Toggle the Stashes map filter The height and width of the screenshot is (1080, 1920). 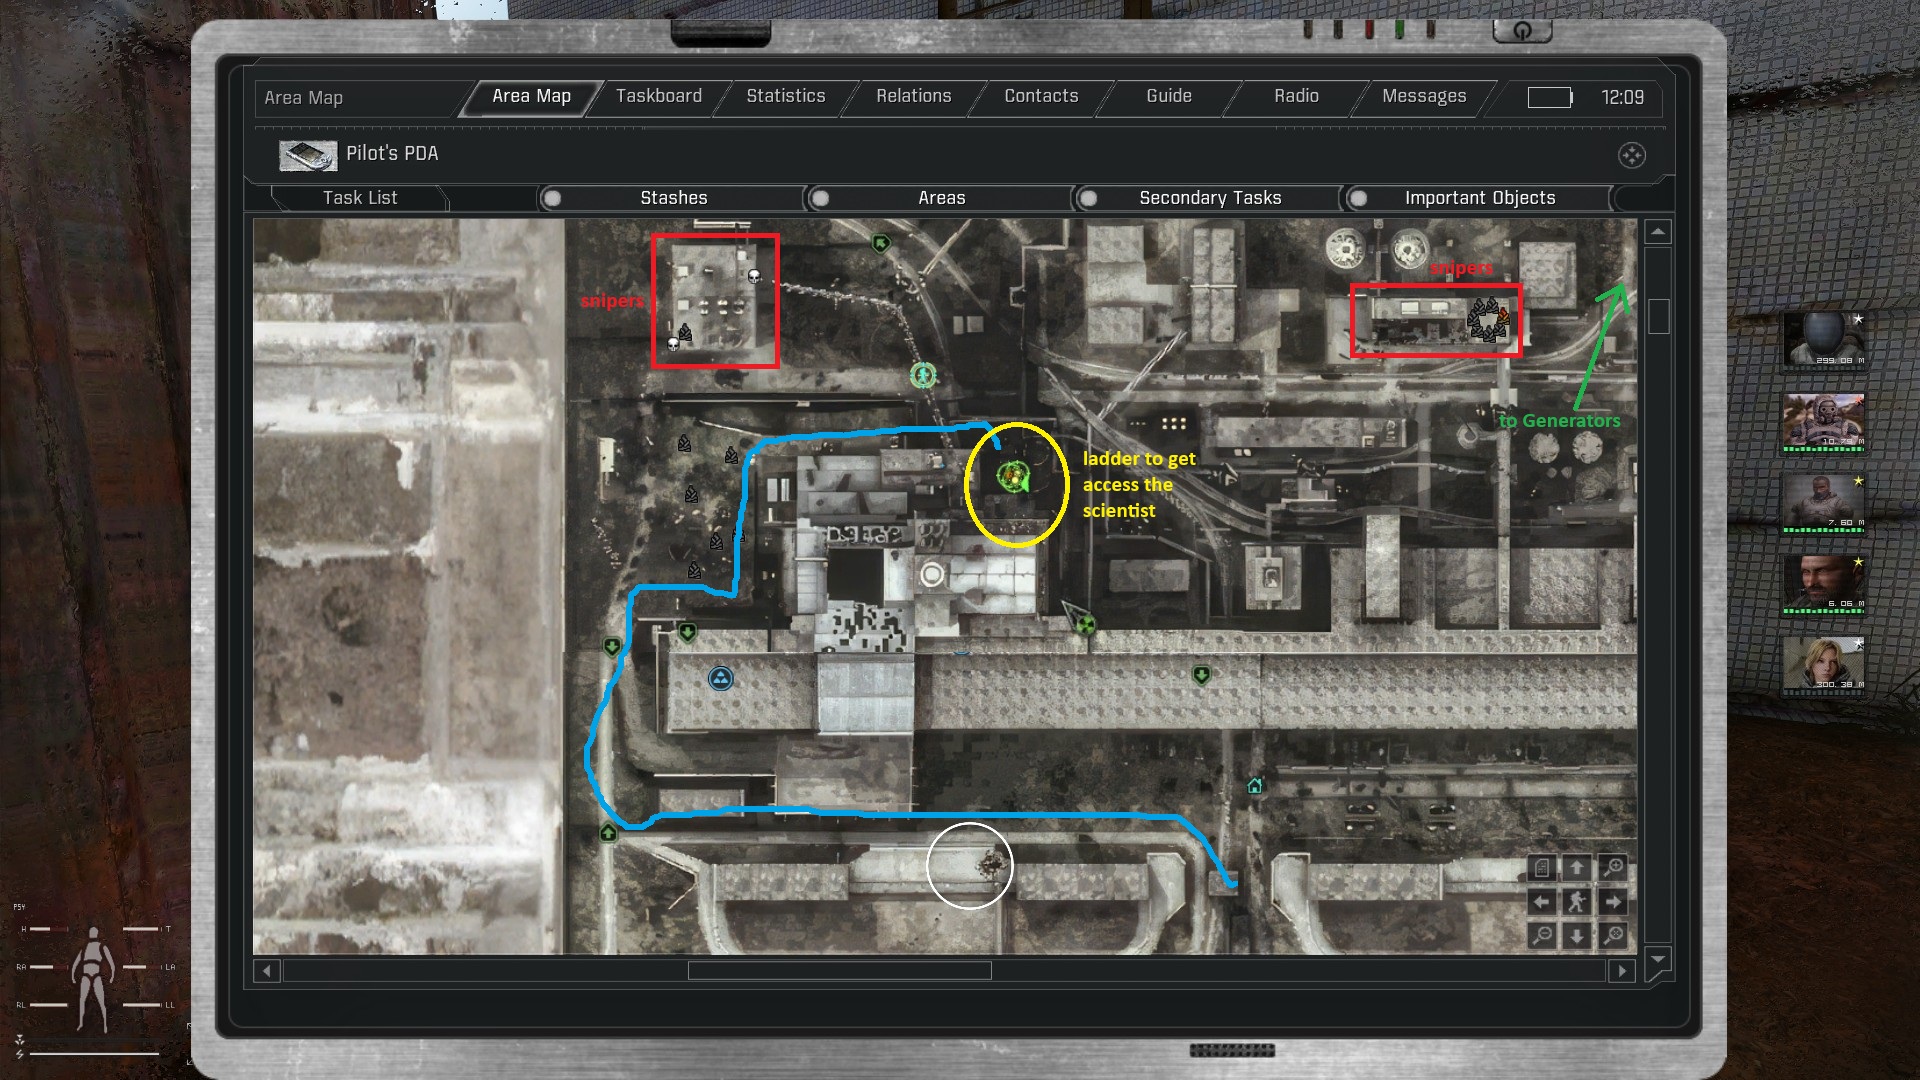click(x=552, y=198)
